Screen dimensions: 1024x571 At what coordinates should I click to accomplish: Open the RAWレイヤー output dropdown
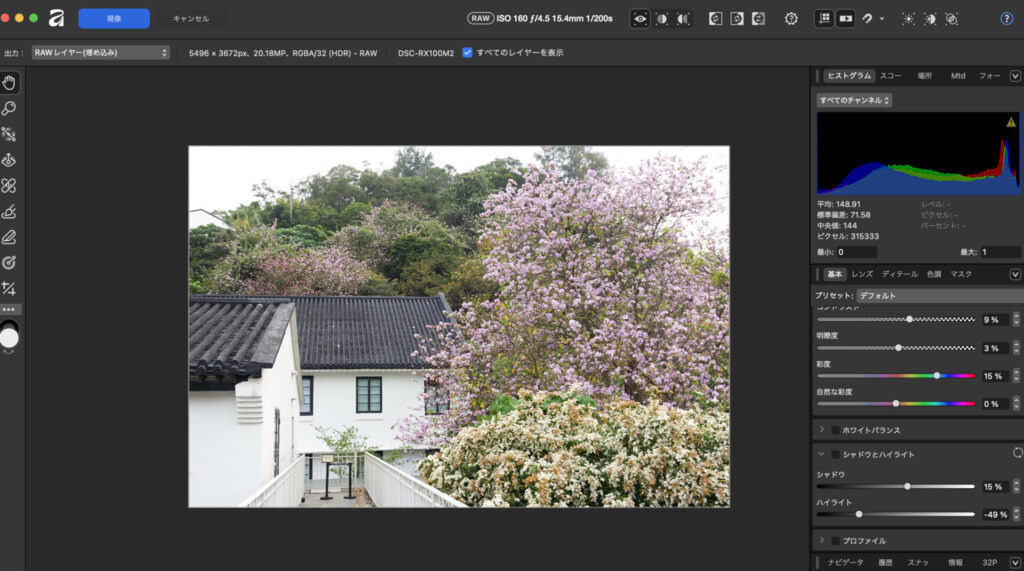[x=100, y=52]
